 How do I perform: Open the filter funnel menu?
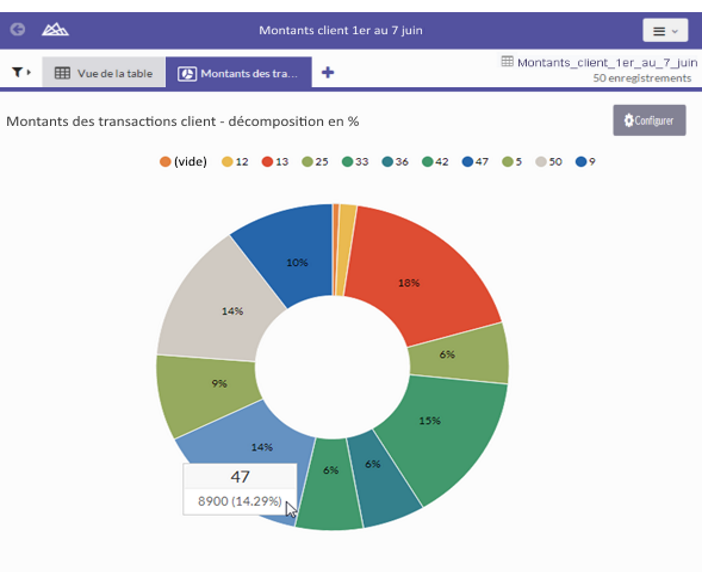(x=20, y=73)
